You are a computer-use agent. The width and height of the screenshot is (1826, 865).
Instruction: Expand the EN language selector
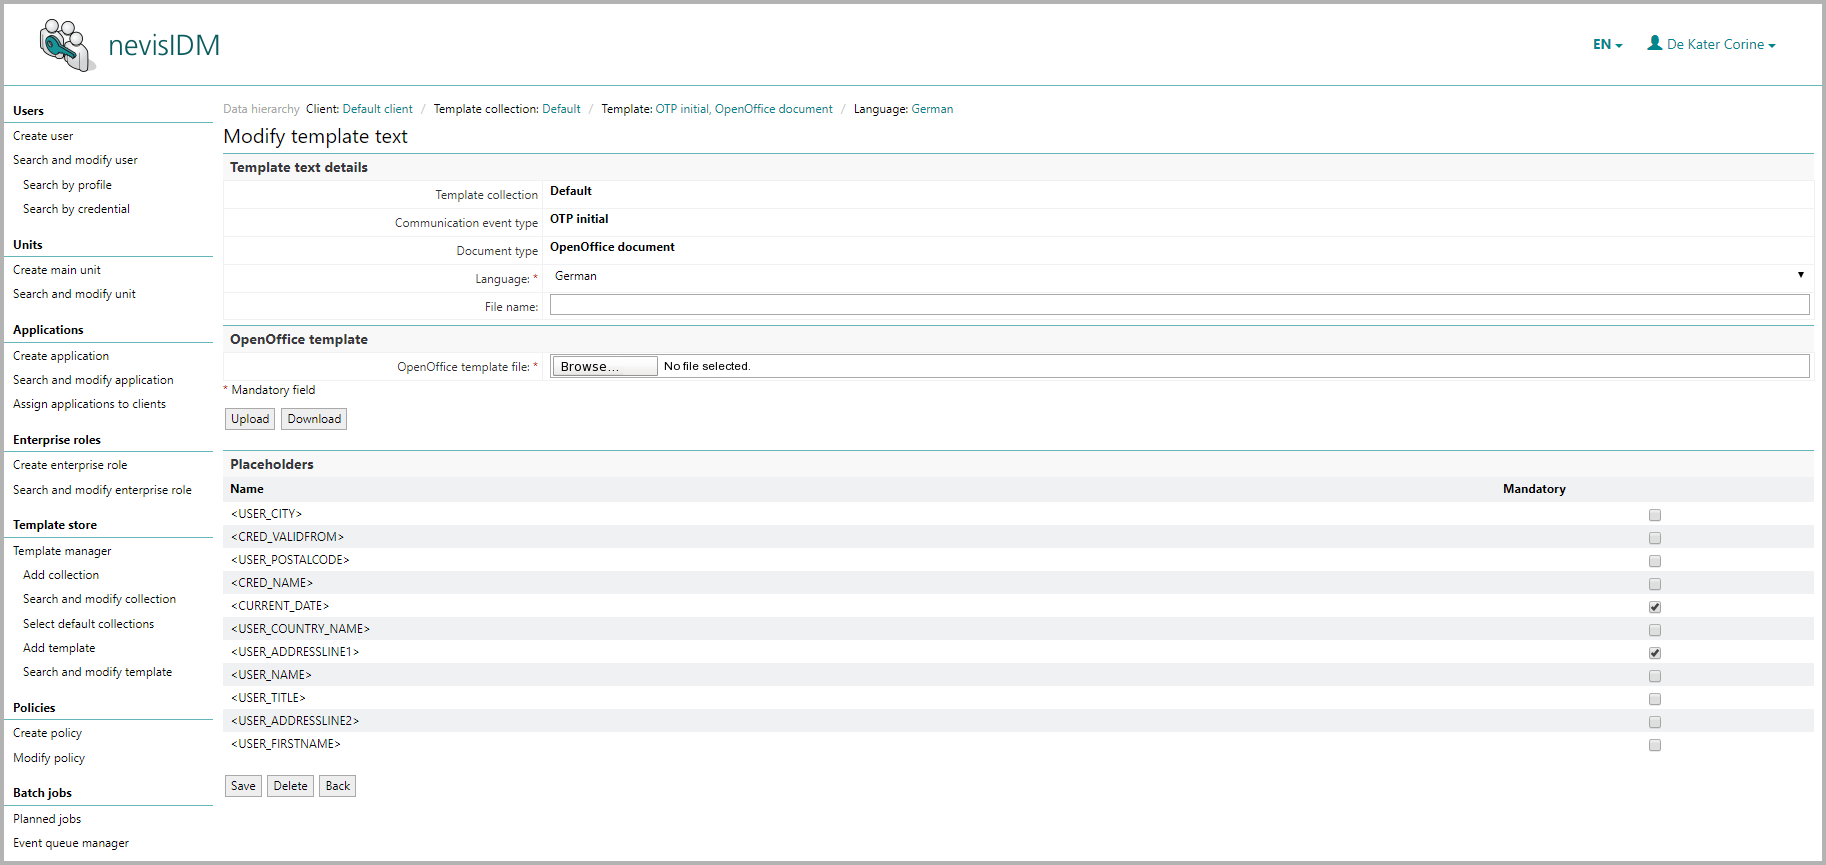tap(1607, 45)
